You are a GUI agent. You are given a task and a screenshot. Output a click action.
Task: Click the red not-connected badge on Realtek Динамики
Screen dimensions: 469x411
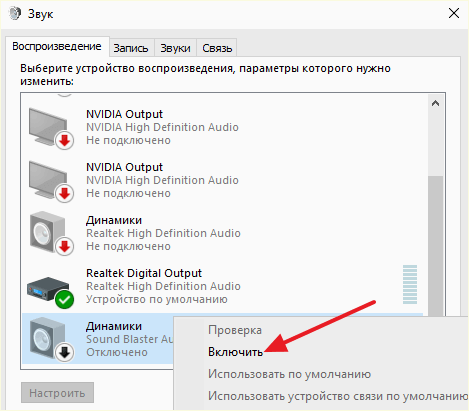pos(64,246)
